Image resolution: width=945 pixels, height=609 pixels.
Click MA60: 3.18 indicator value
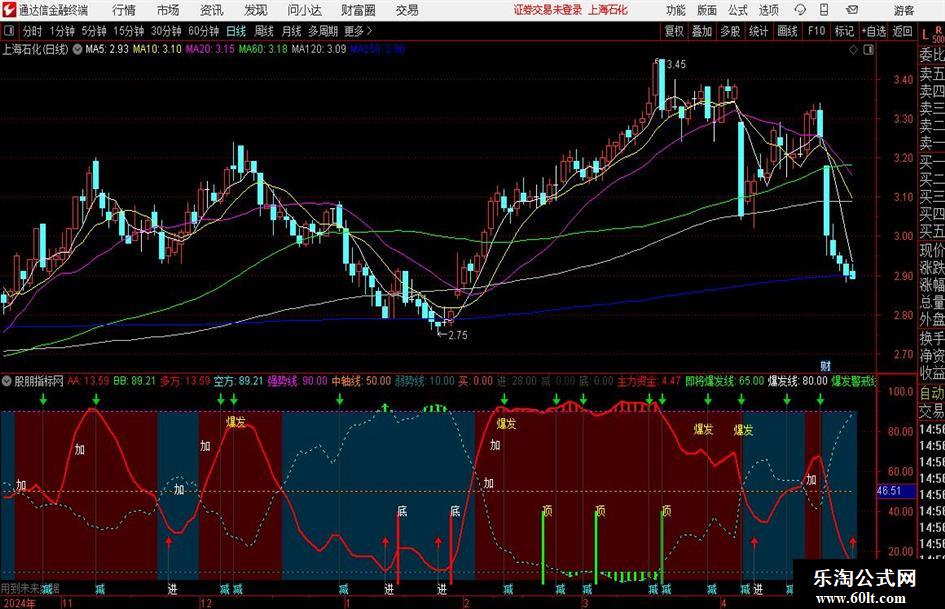tap(263, 49)
